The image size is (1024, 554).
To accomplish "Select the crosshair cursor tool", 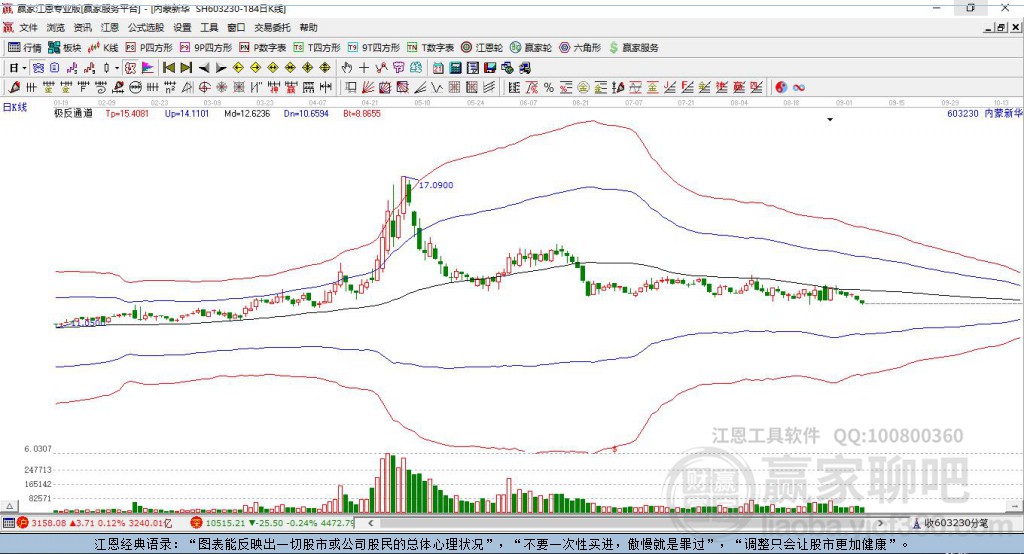I will tap(364, 68).
